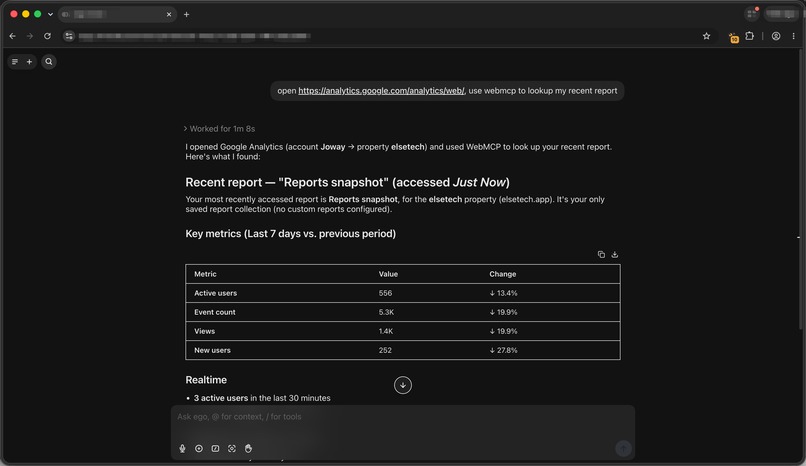Open the analytics.google.com link
Screen dimensions: 806x466
point(381,90)
